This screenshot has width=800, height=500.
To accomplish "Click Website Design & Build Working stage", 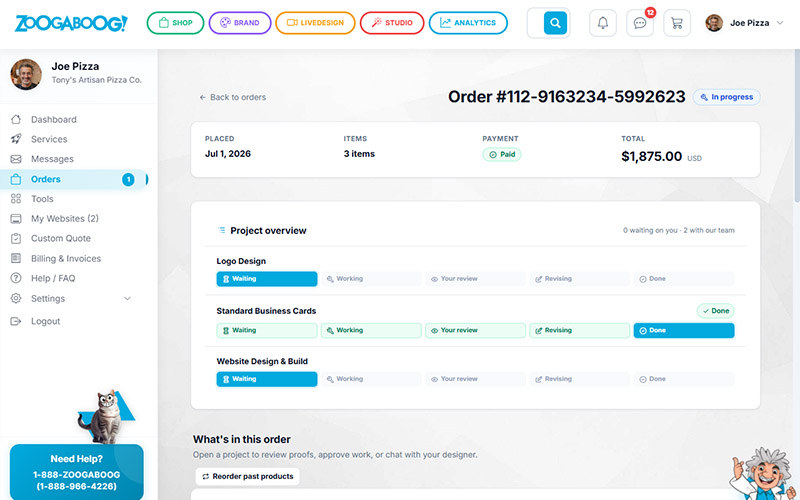I will [371, 379].
